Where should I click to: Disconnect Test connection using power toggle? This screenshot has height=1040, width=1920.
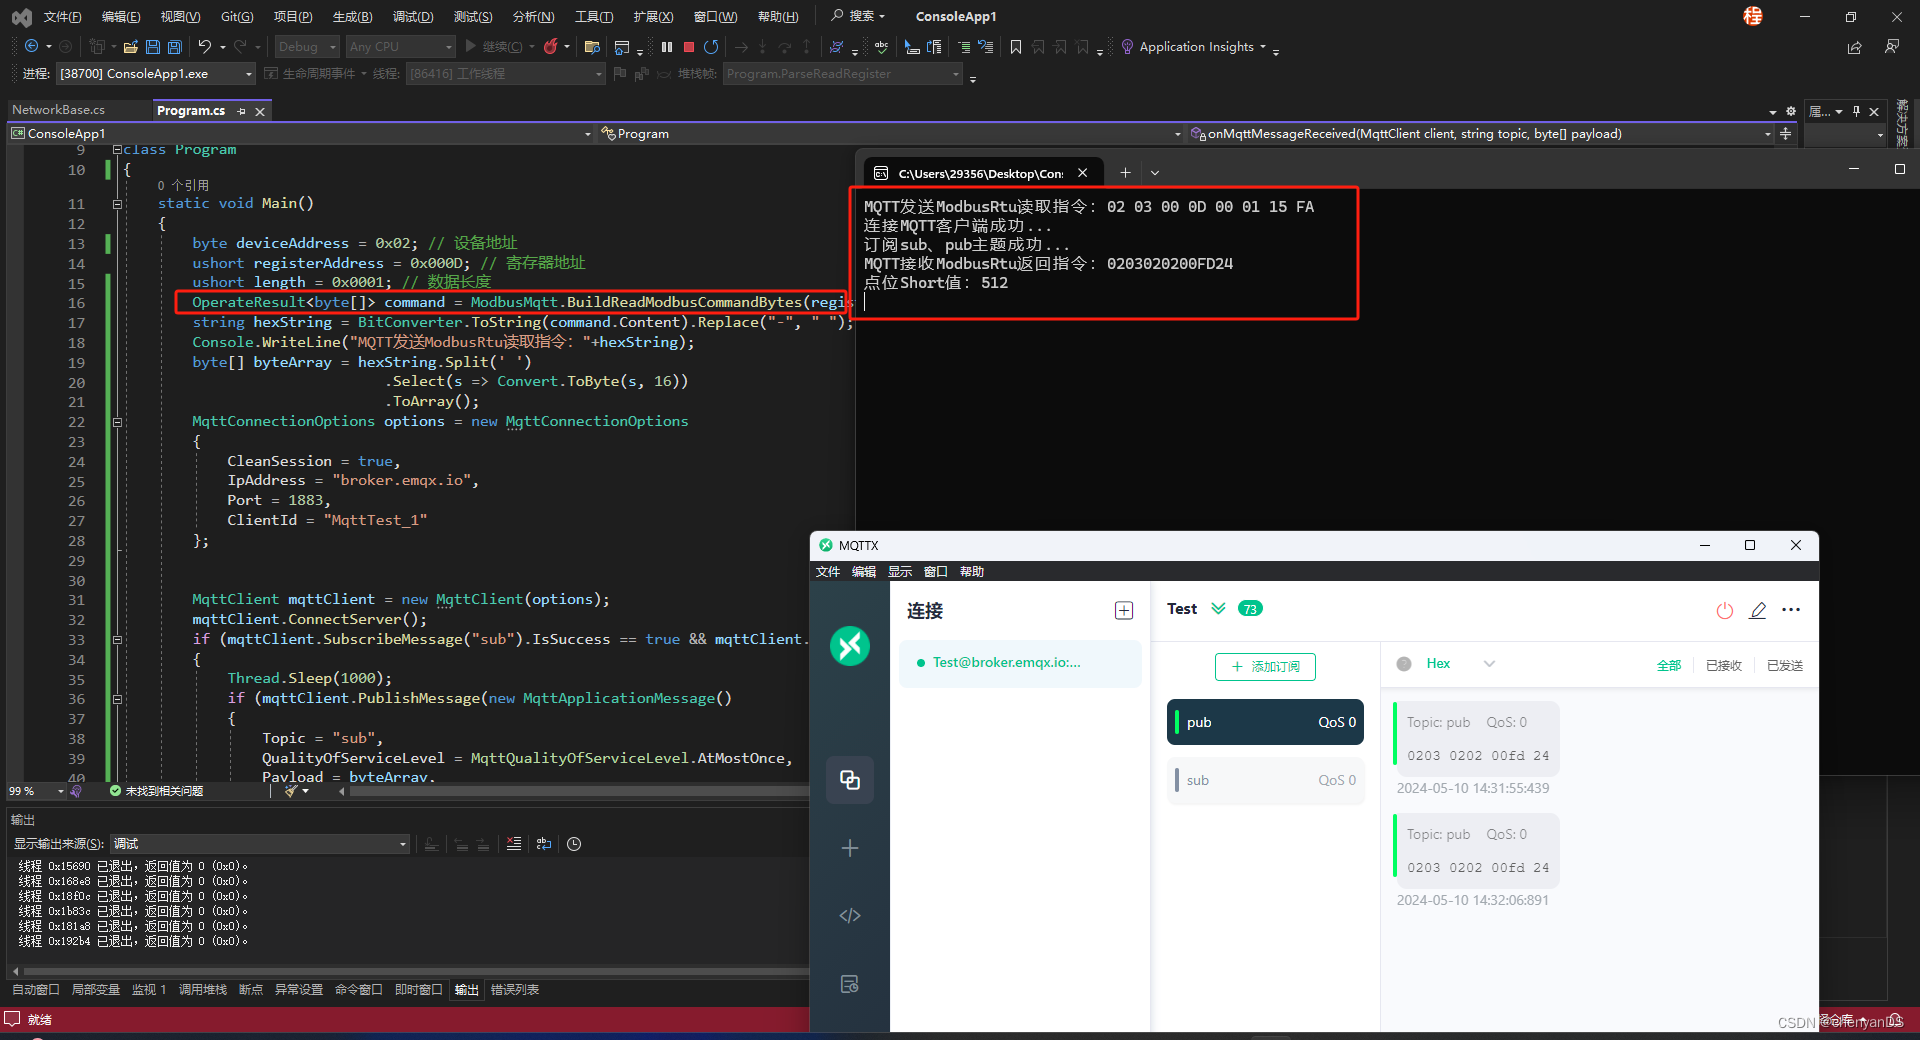coord(1724,610)
